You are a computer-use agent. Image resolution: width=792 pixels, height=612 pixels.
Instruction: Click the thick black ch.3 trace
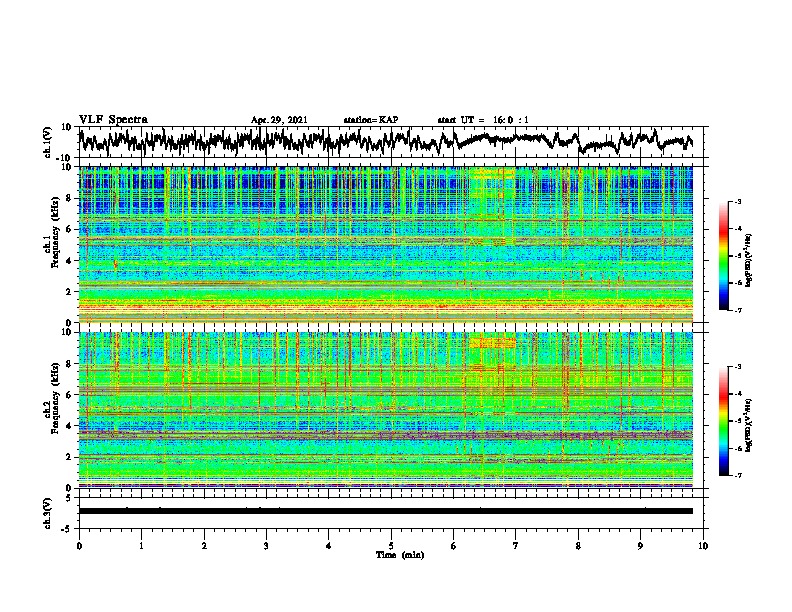pyautogui.click(x=386, y=511)
